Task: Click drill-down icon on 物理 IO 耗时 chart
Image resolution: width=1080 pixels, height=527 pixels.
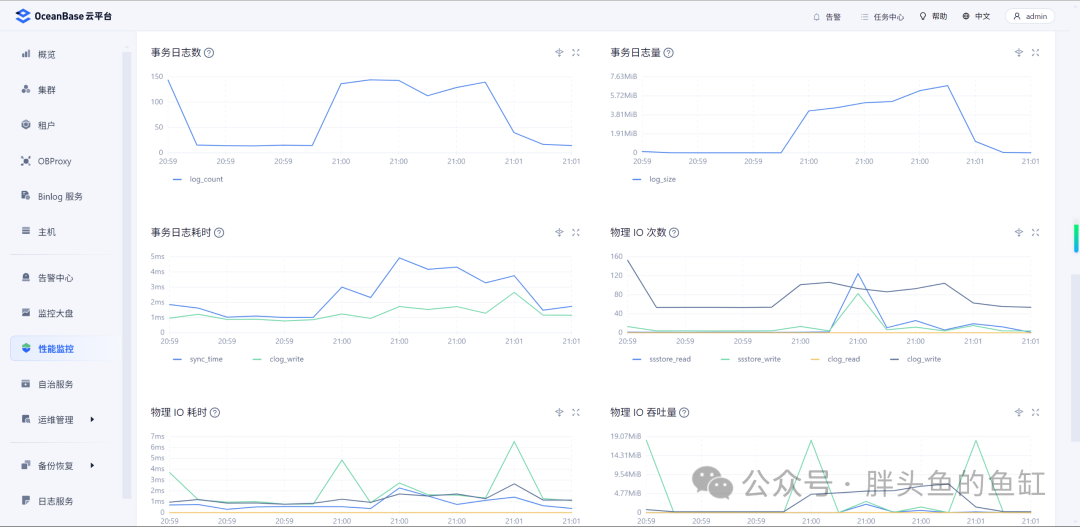Action: (559, 413)
